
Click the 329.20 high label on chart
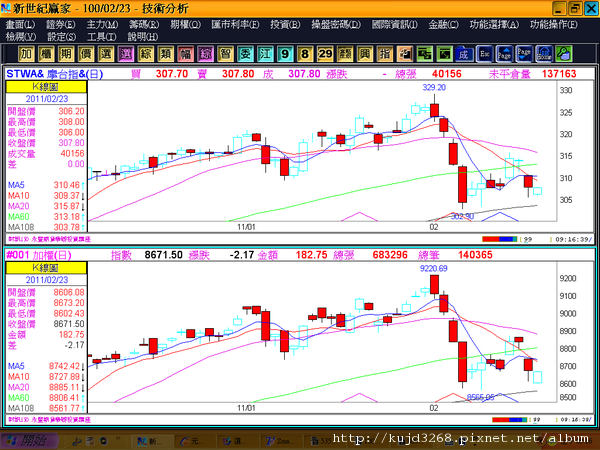point(434,88)
